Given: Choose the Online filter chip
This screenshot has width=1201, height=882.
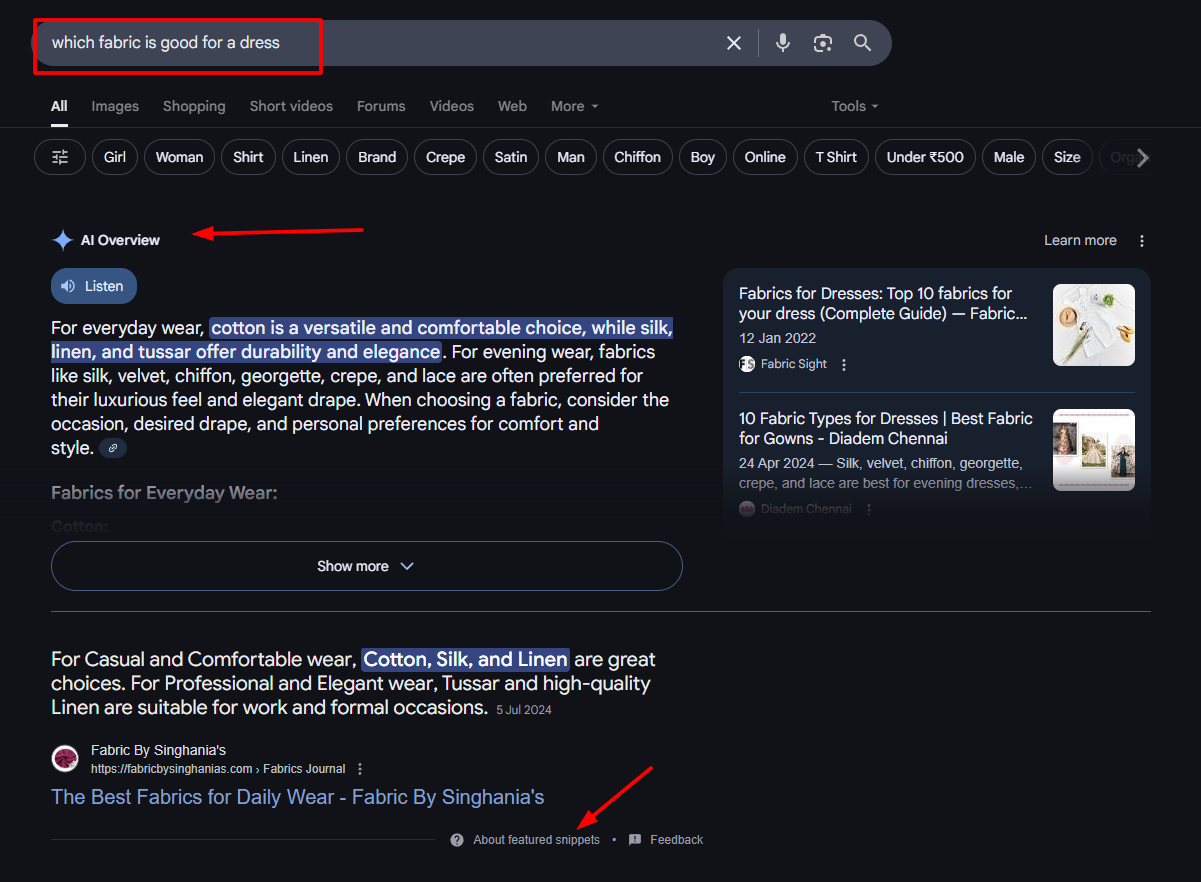Looking at the screenshot, I should click(x=765, y=157).
